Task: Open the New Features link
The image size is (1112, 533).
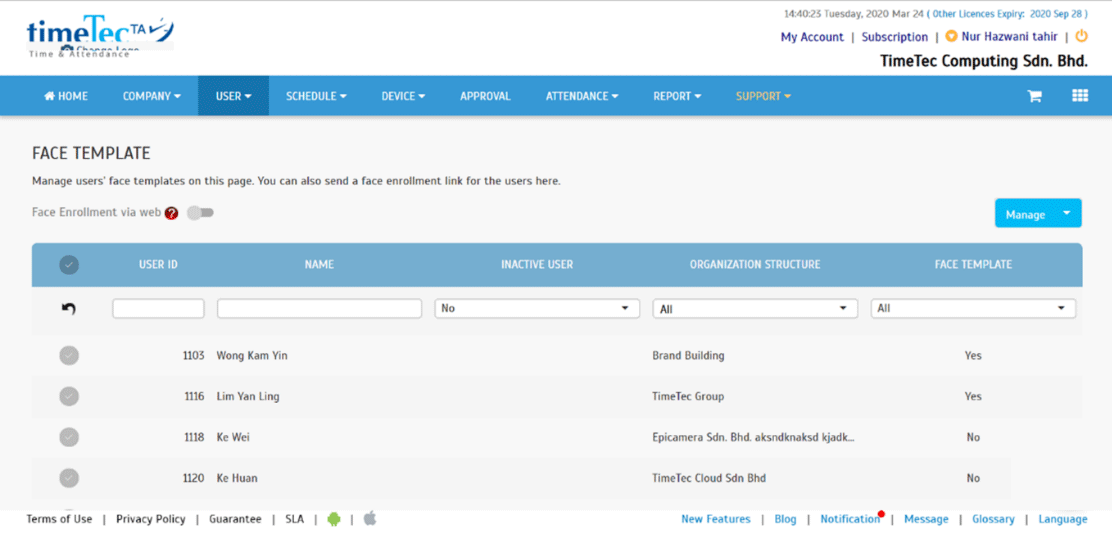Action: 716,519
